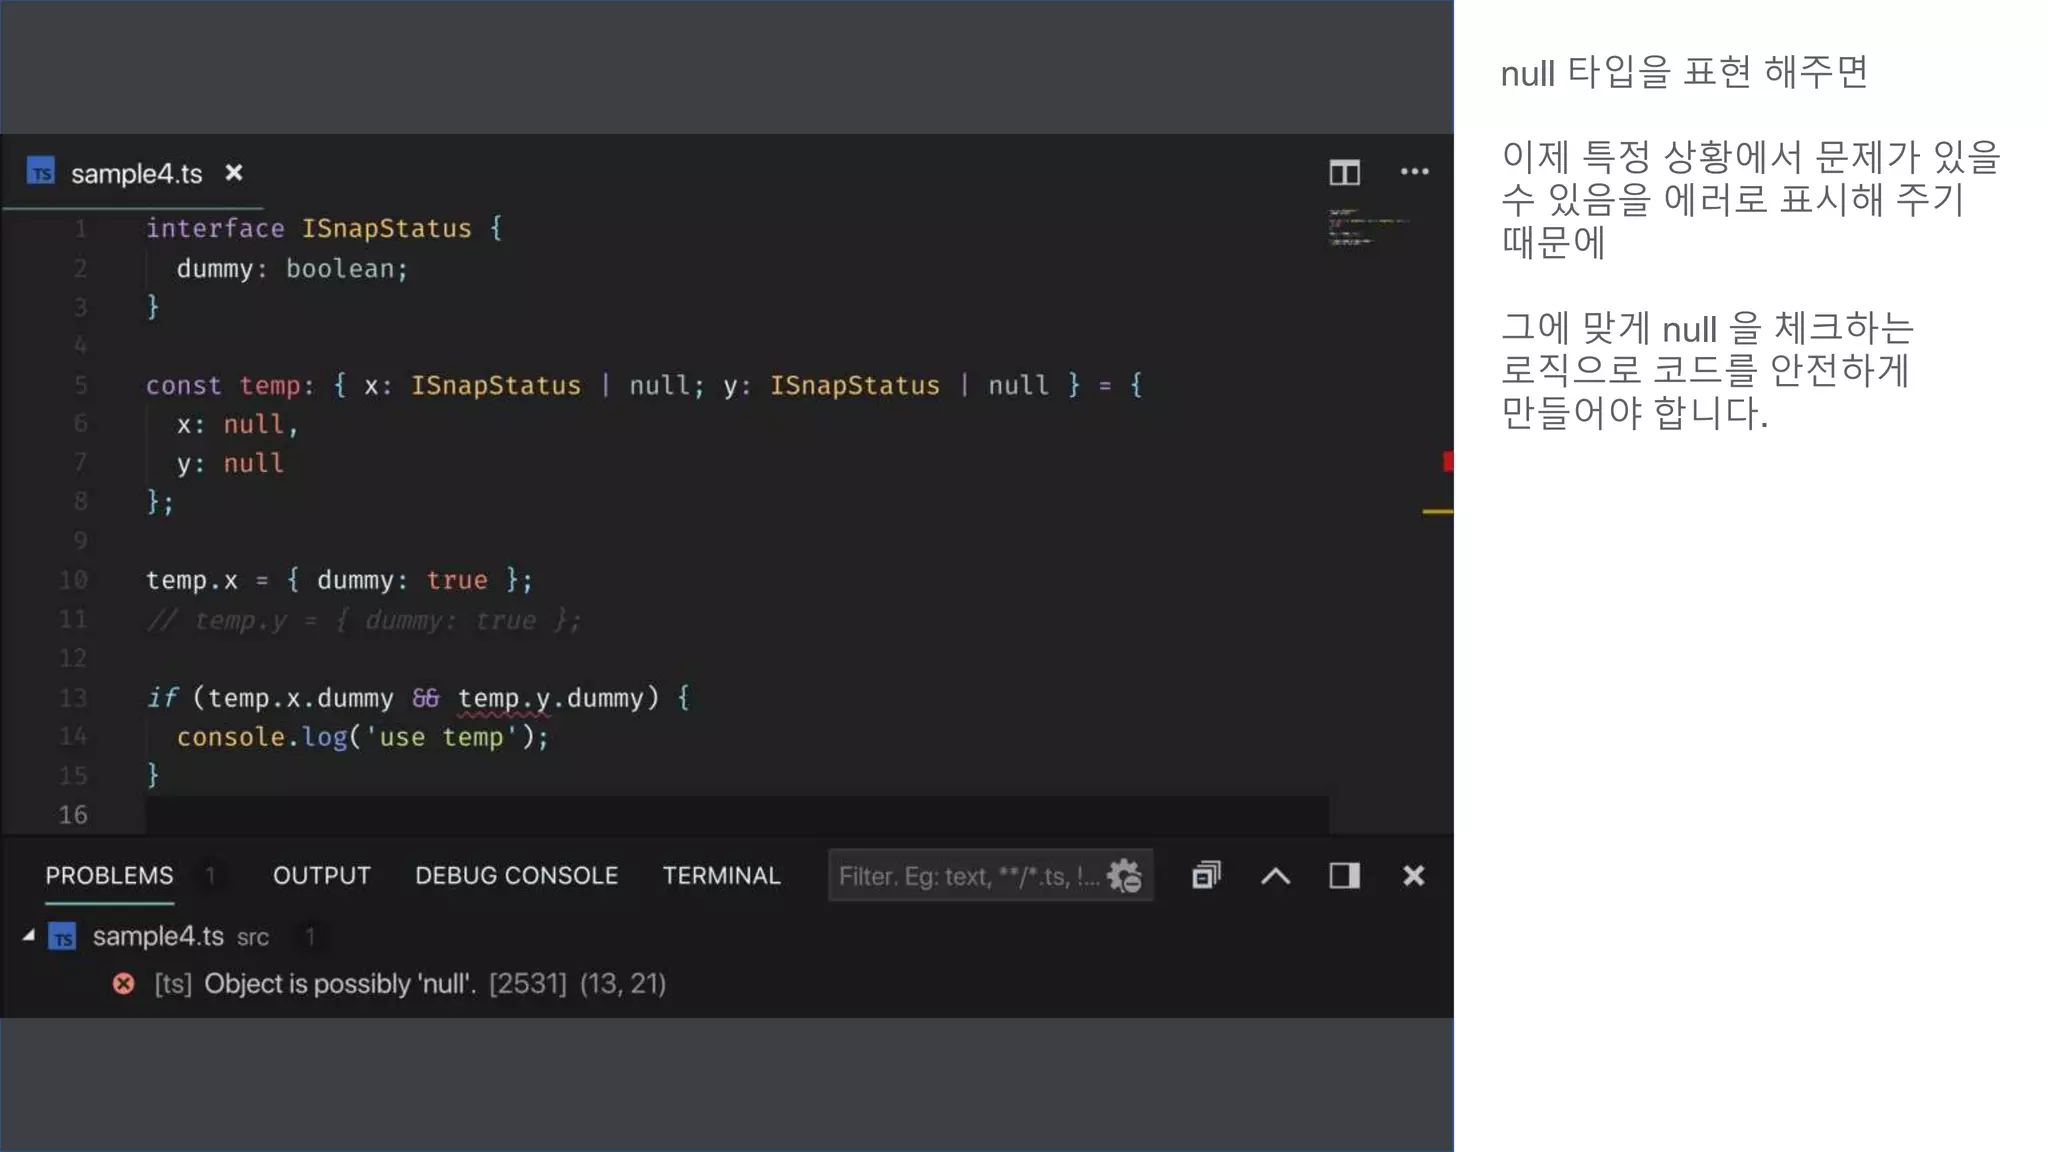Switch to the OUTPUT panel tab
Image resolution: width=2048 pixels, height=1152 pixels.
[x=322, y=876]
